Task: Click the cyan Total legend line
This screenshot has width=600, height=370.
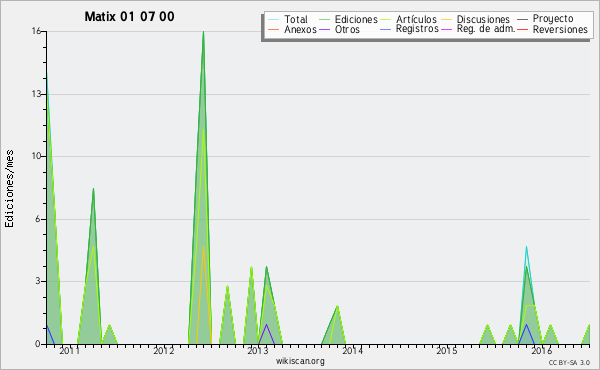Action: pos(273,19)
